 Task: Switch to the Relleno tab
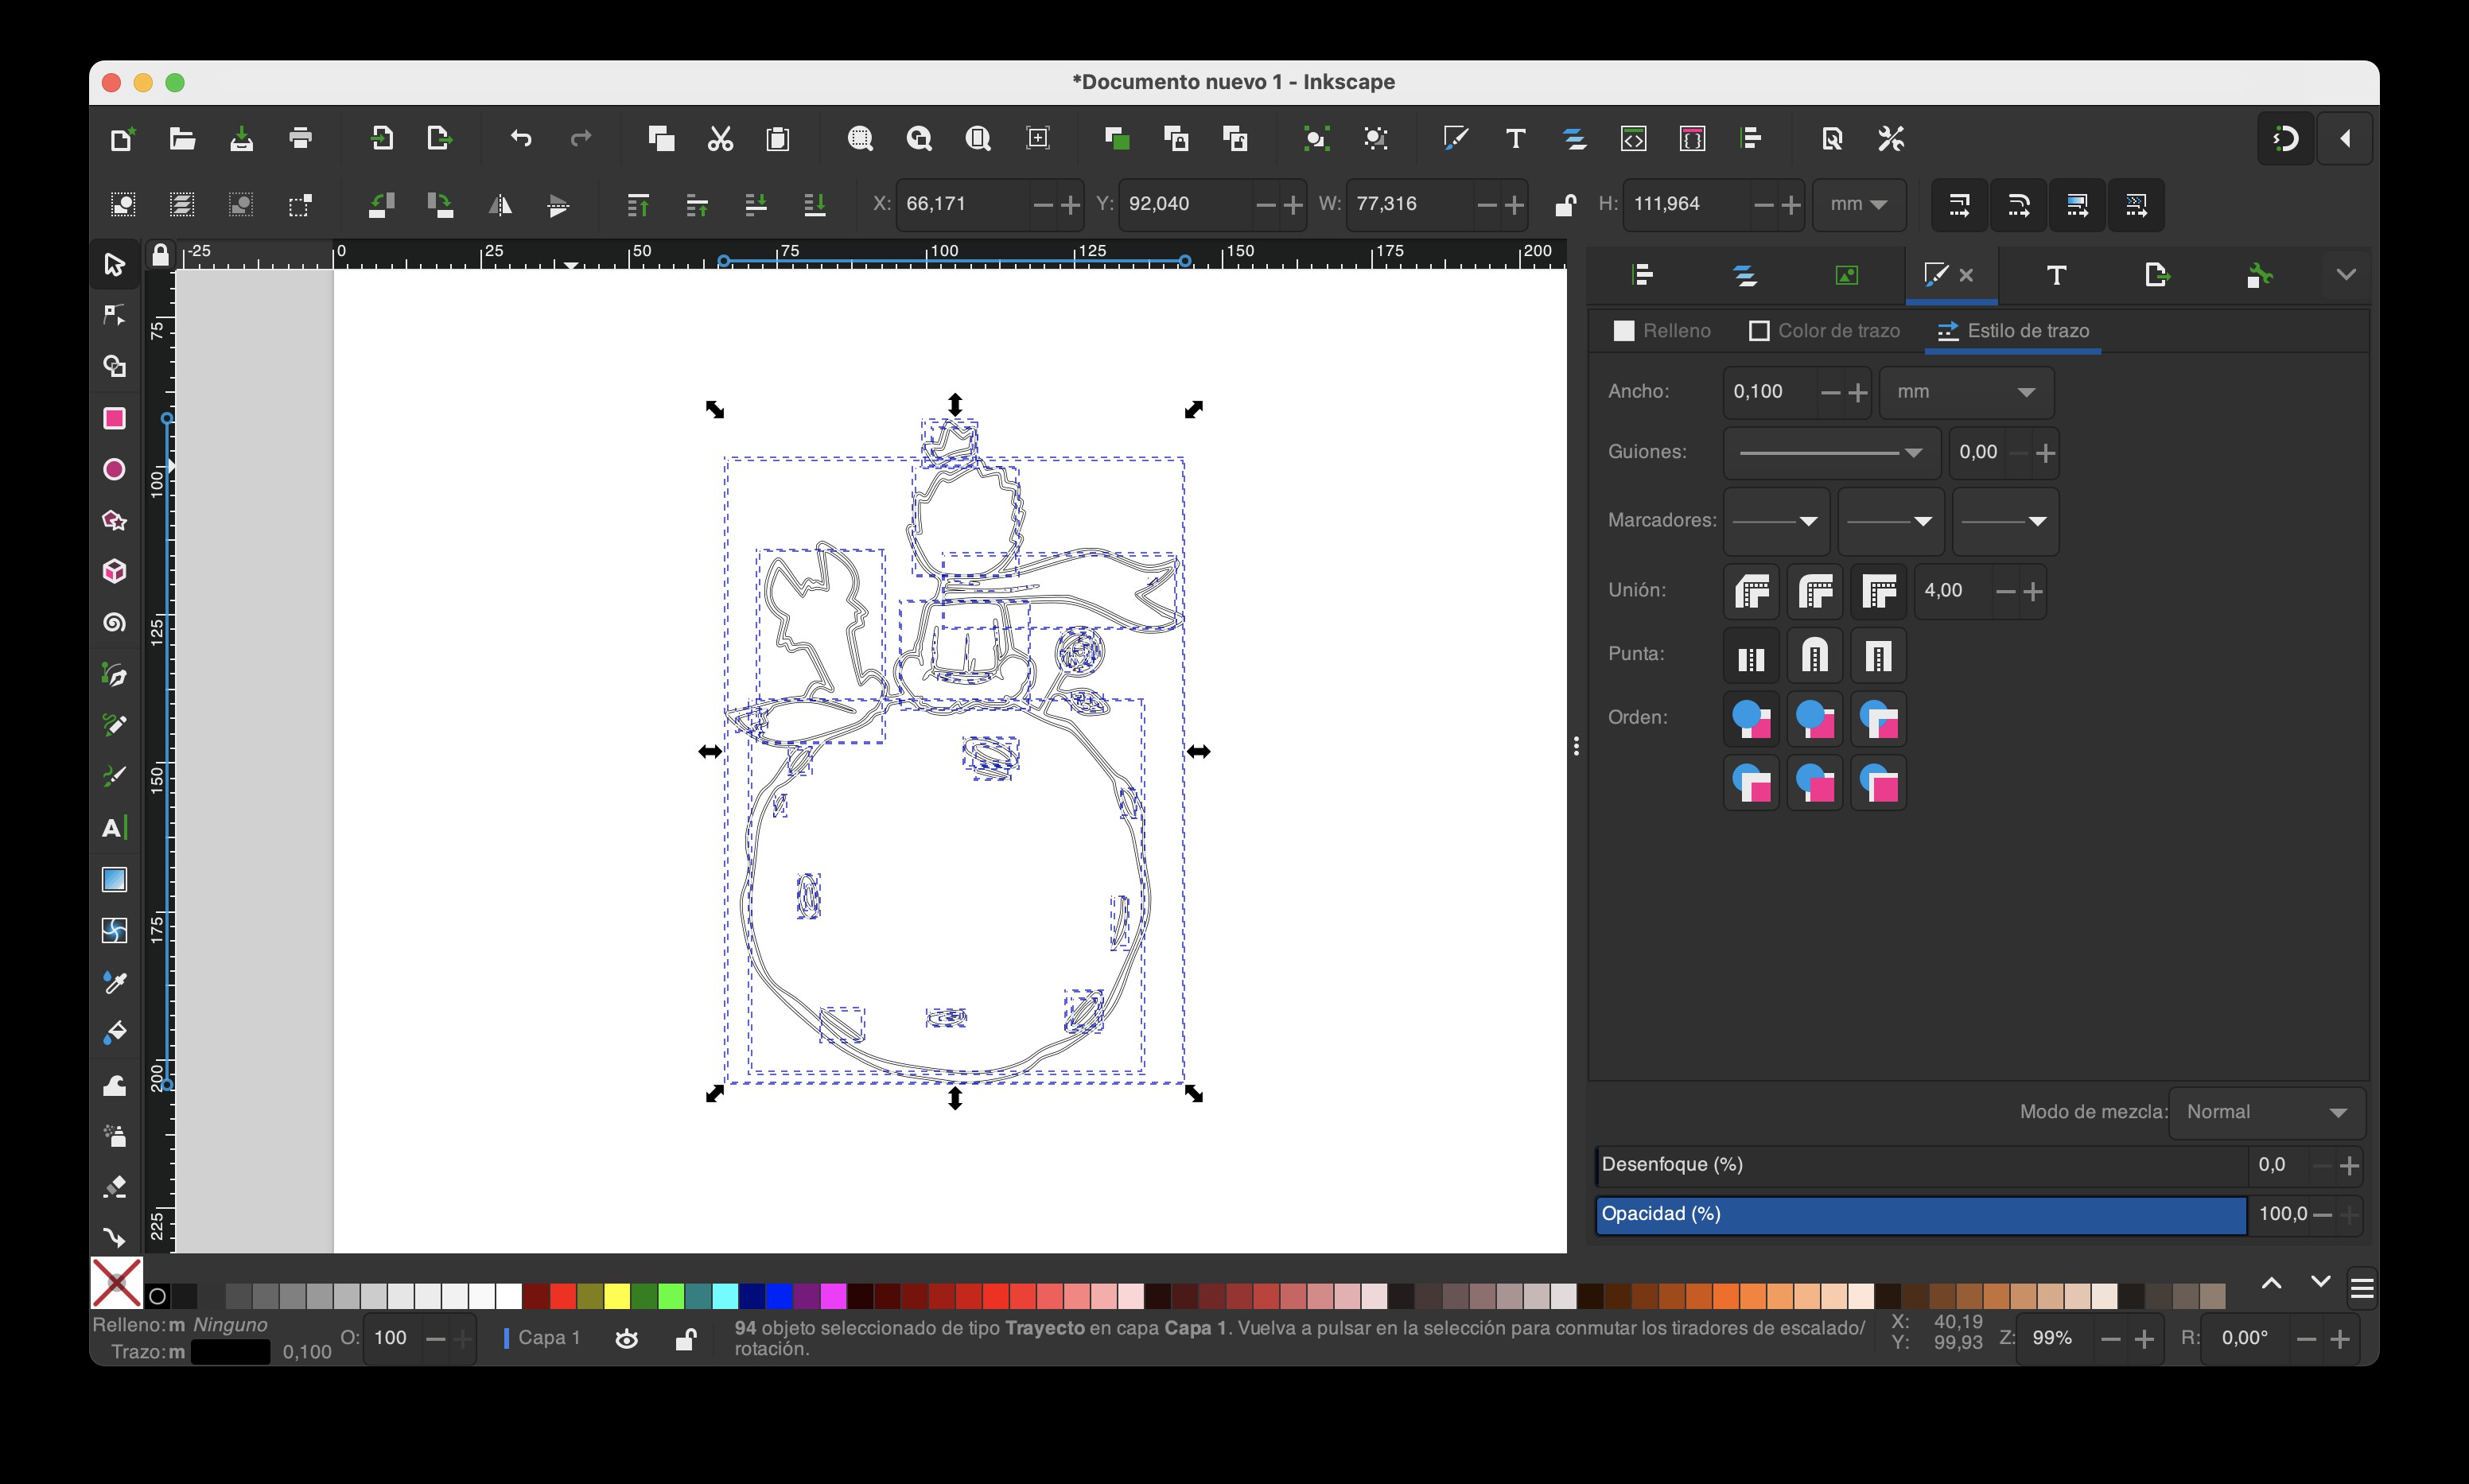pos(1662,331)
